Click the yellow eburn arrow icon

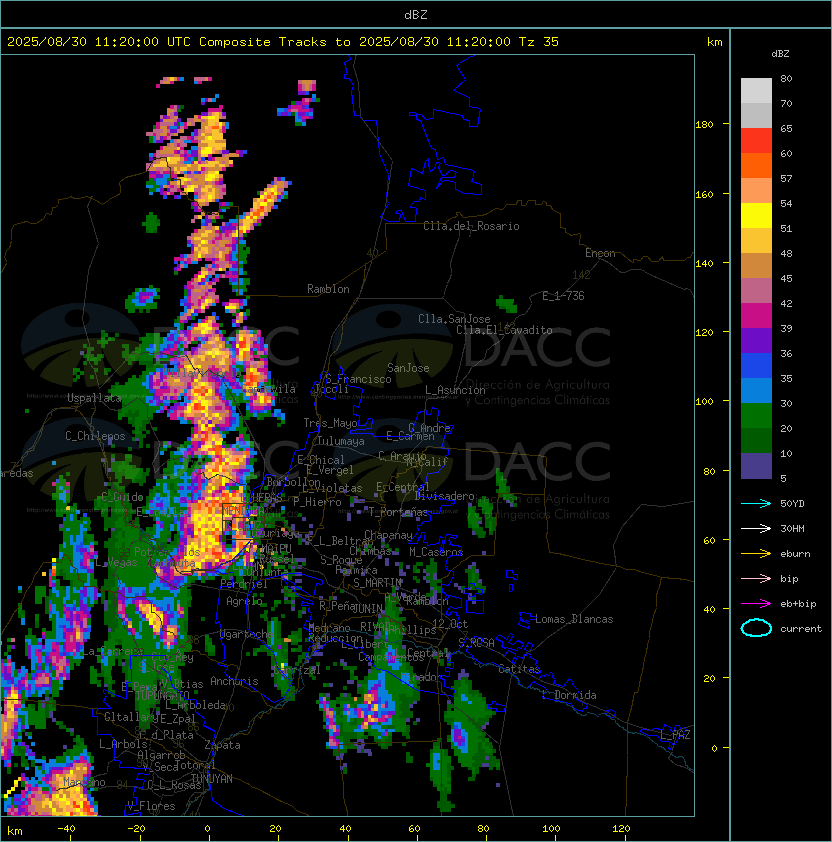click(756, 554)
